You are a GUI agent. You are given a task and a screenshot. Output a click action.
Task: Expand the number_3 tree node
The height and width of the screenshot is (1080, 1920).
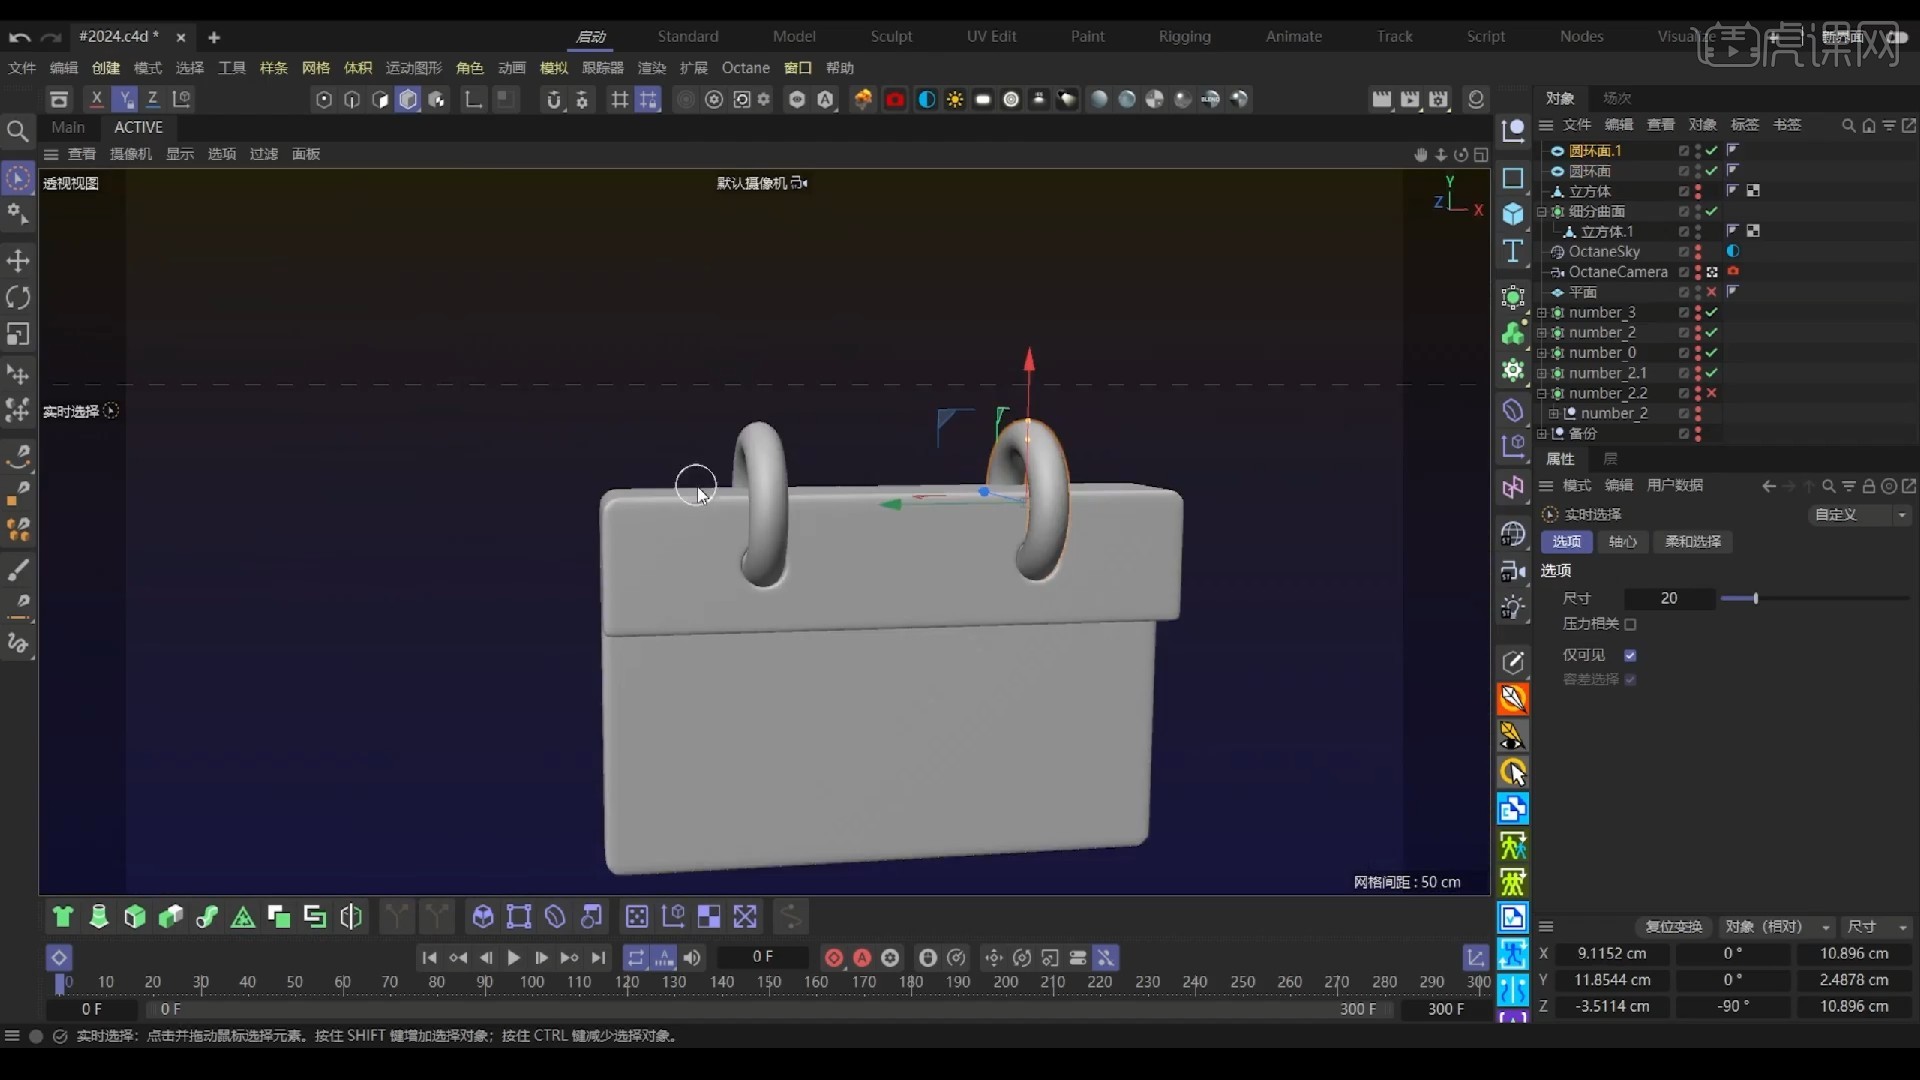[x=1542, y=312]
